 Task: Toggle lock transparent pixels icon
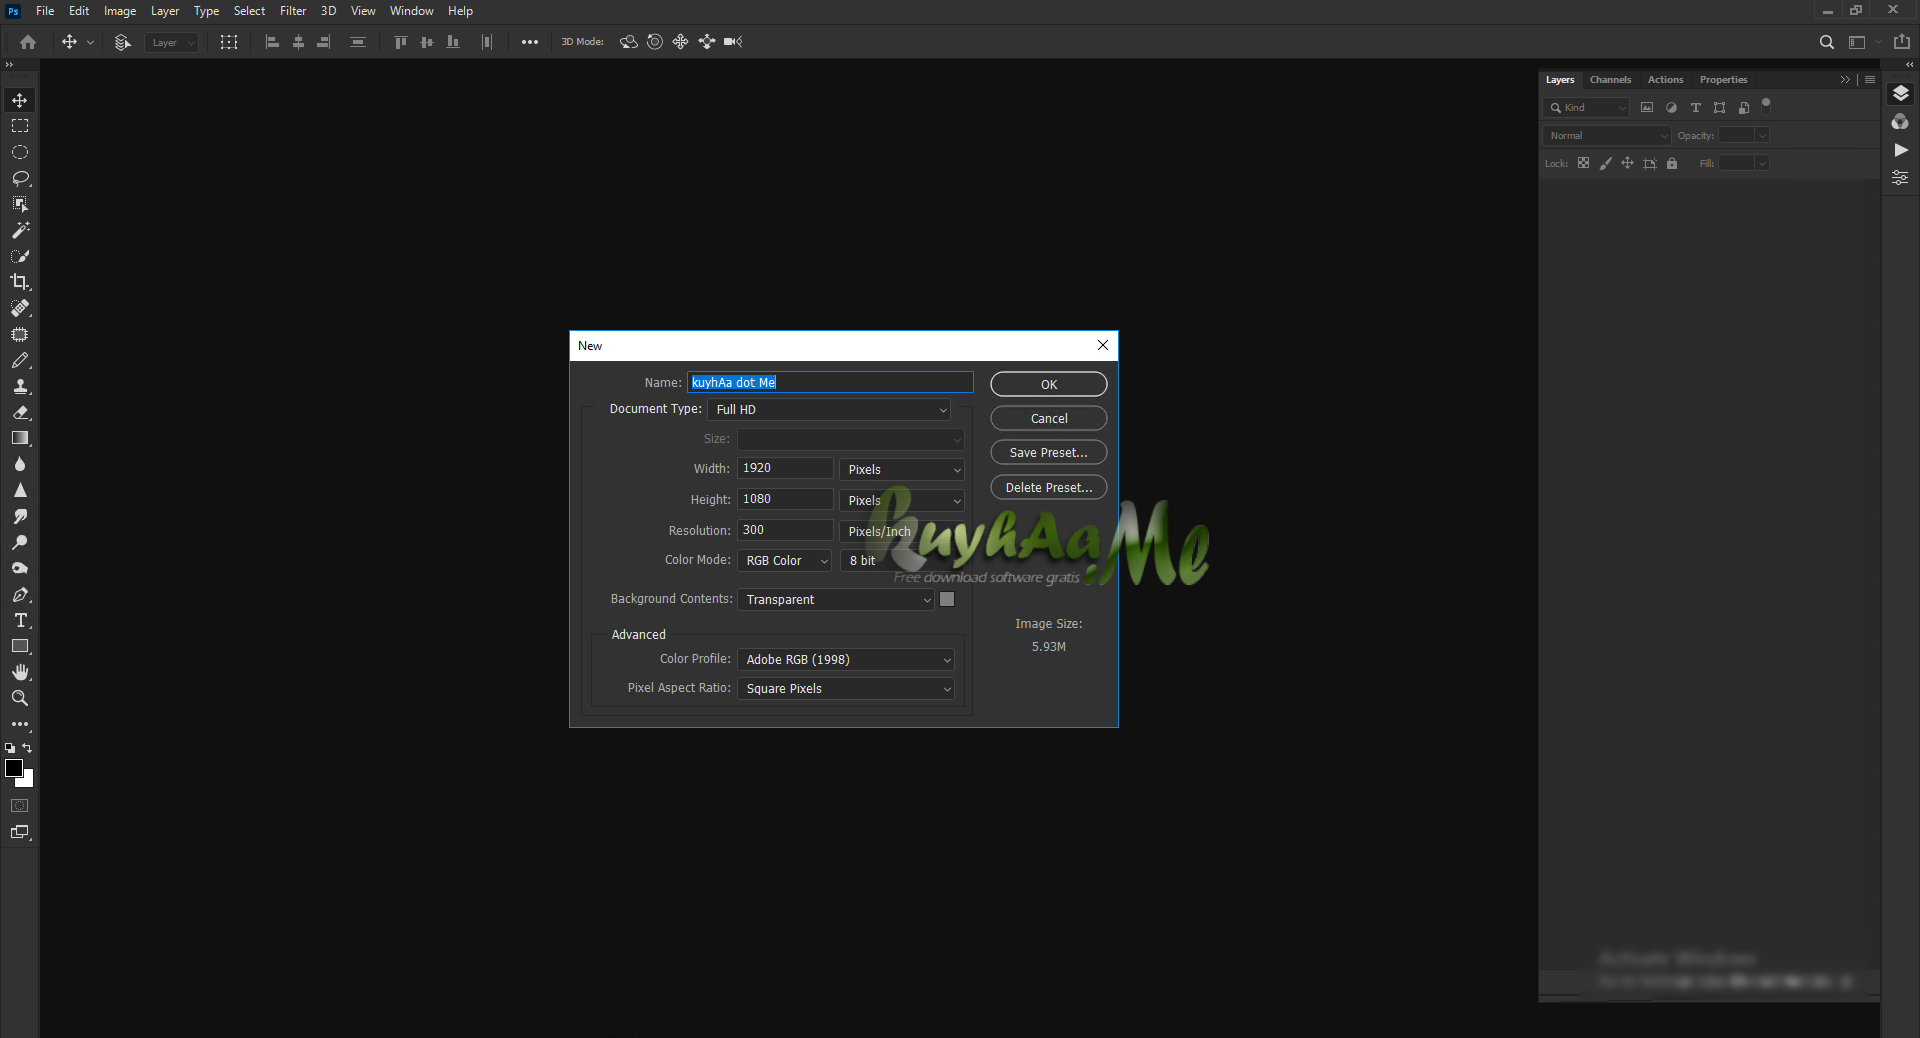click(x=1583, y=163)
